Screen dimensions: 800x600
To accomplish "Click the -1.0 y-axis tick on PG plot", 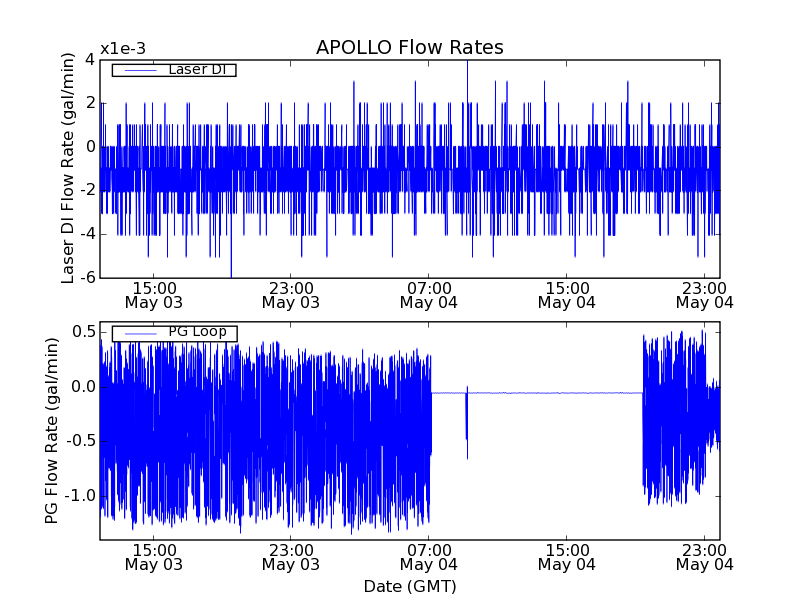I will 80,496.
